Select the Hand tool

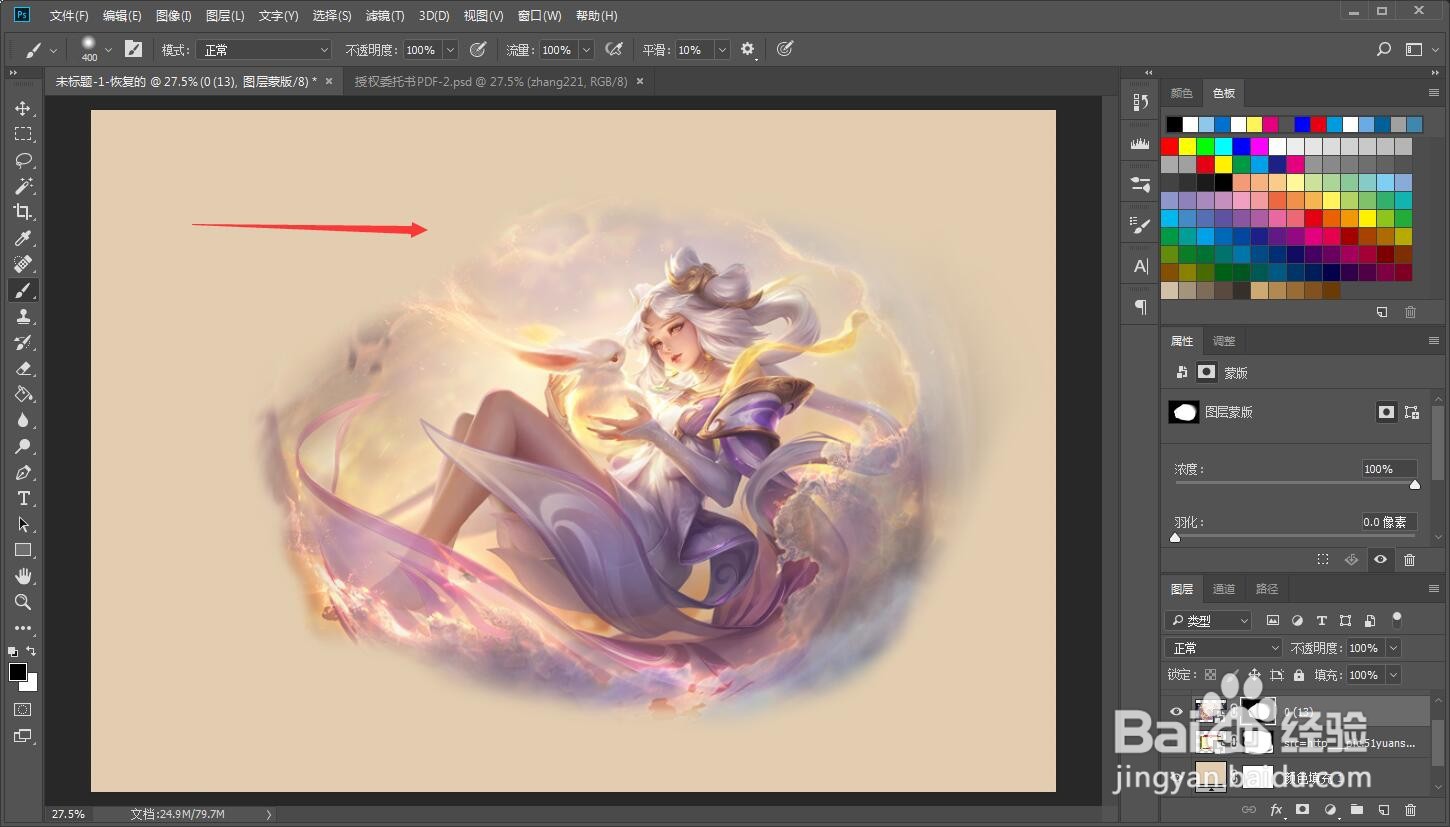click(23, 576)
